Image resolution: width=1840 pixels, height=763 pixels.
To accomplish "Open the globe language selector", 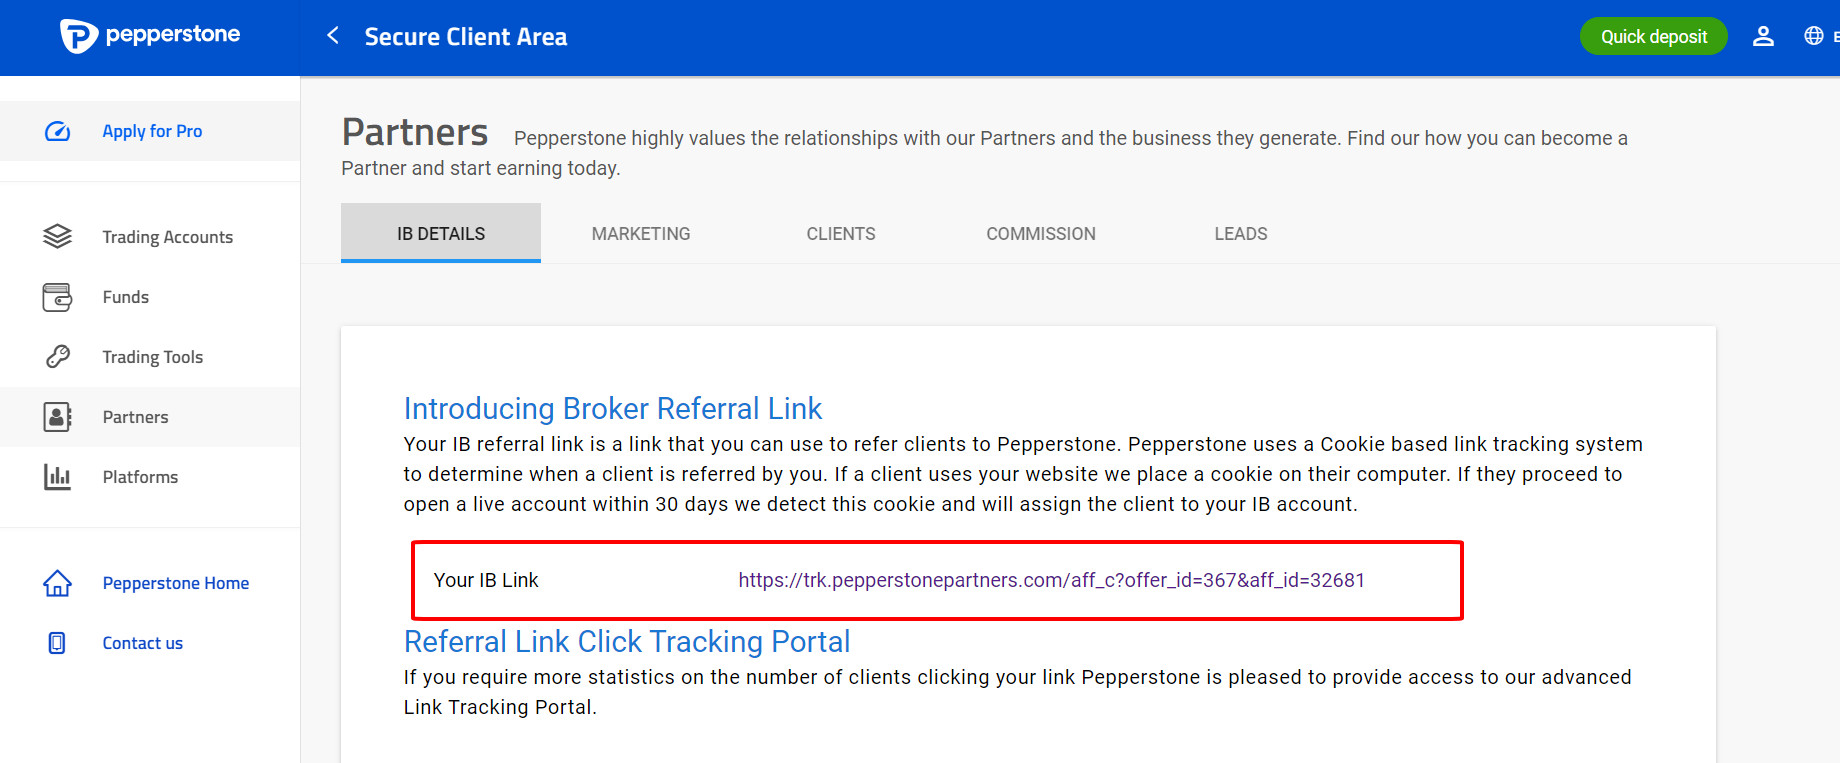I will (x=1814, y=36).
